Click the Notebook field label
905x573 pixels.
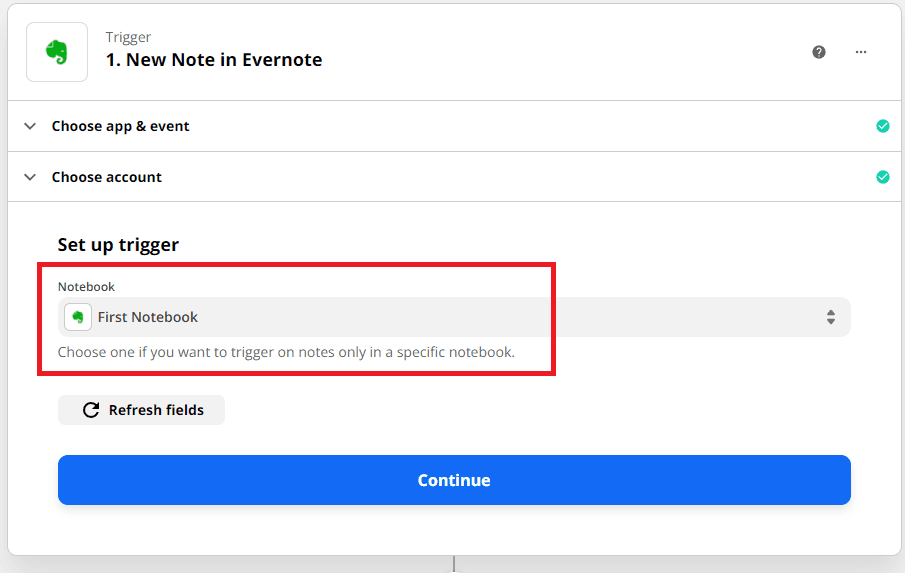[86, 287]
